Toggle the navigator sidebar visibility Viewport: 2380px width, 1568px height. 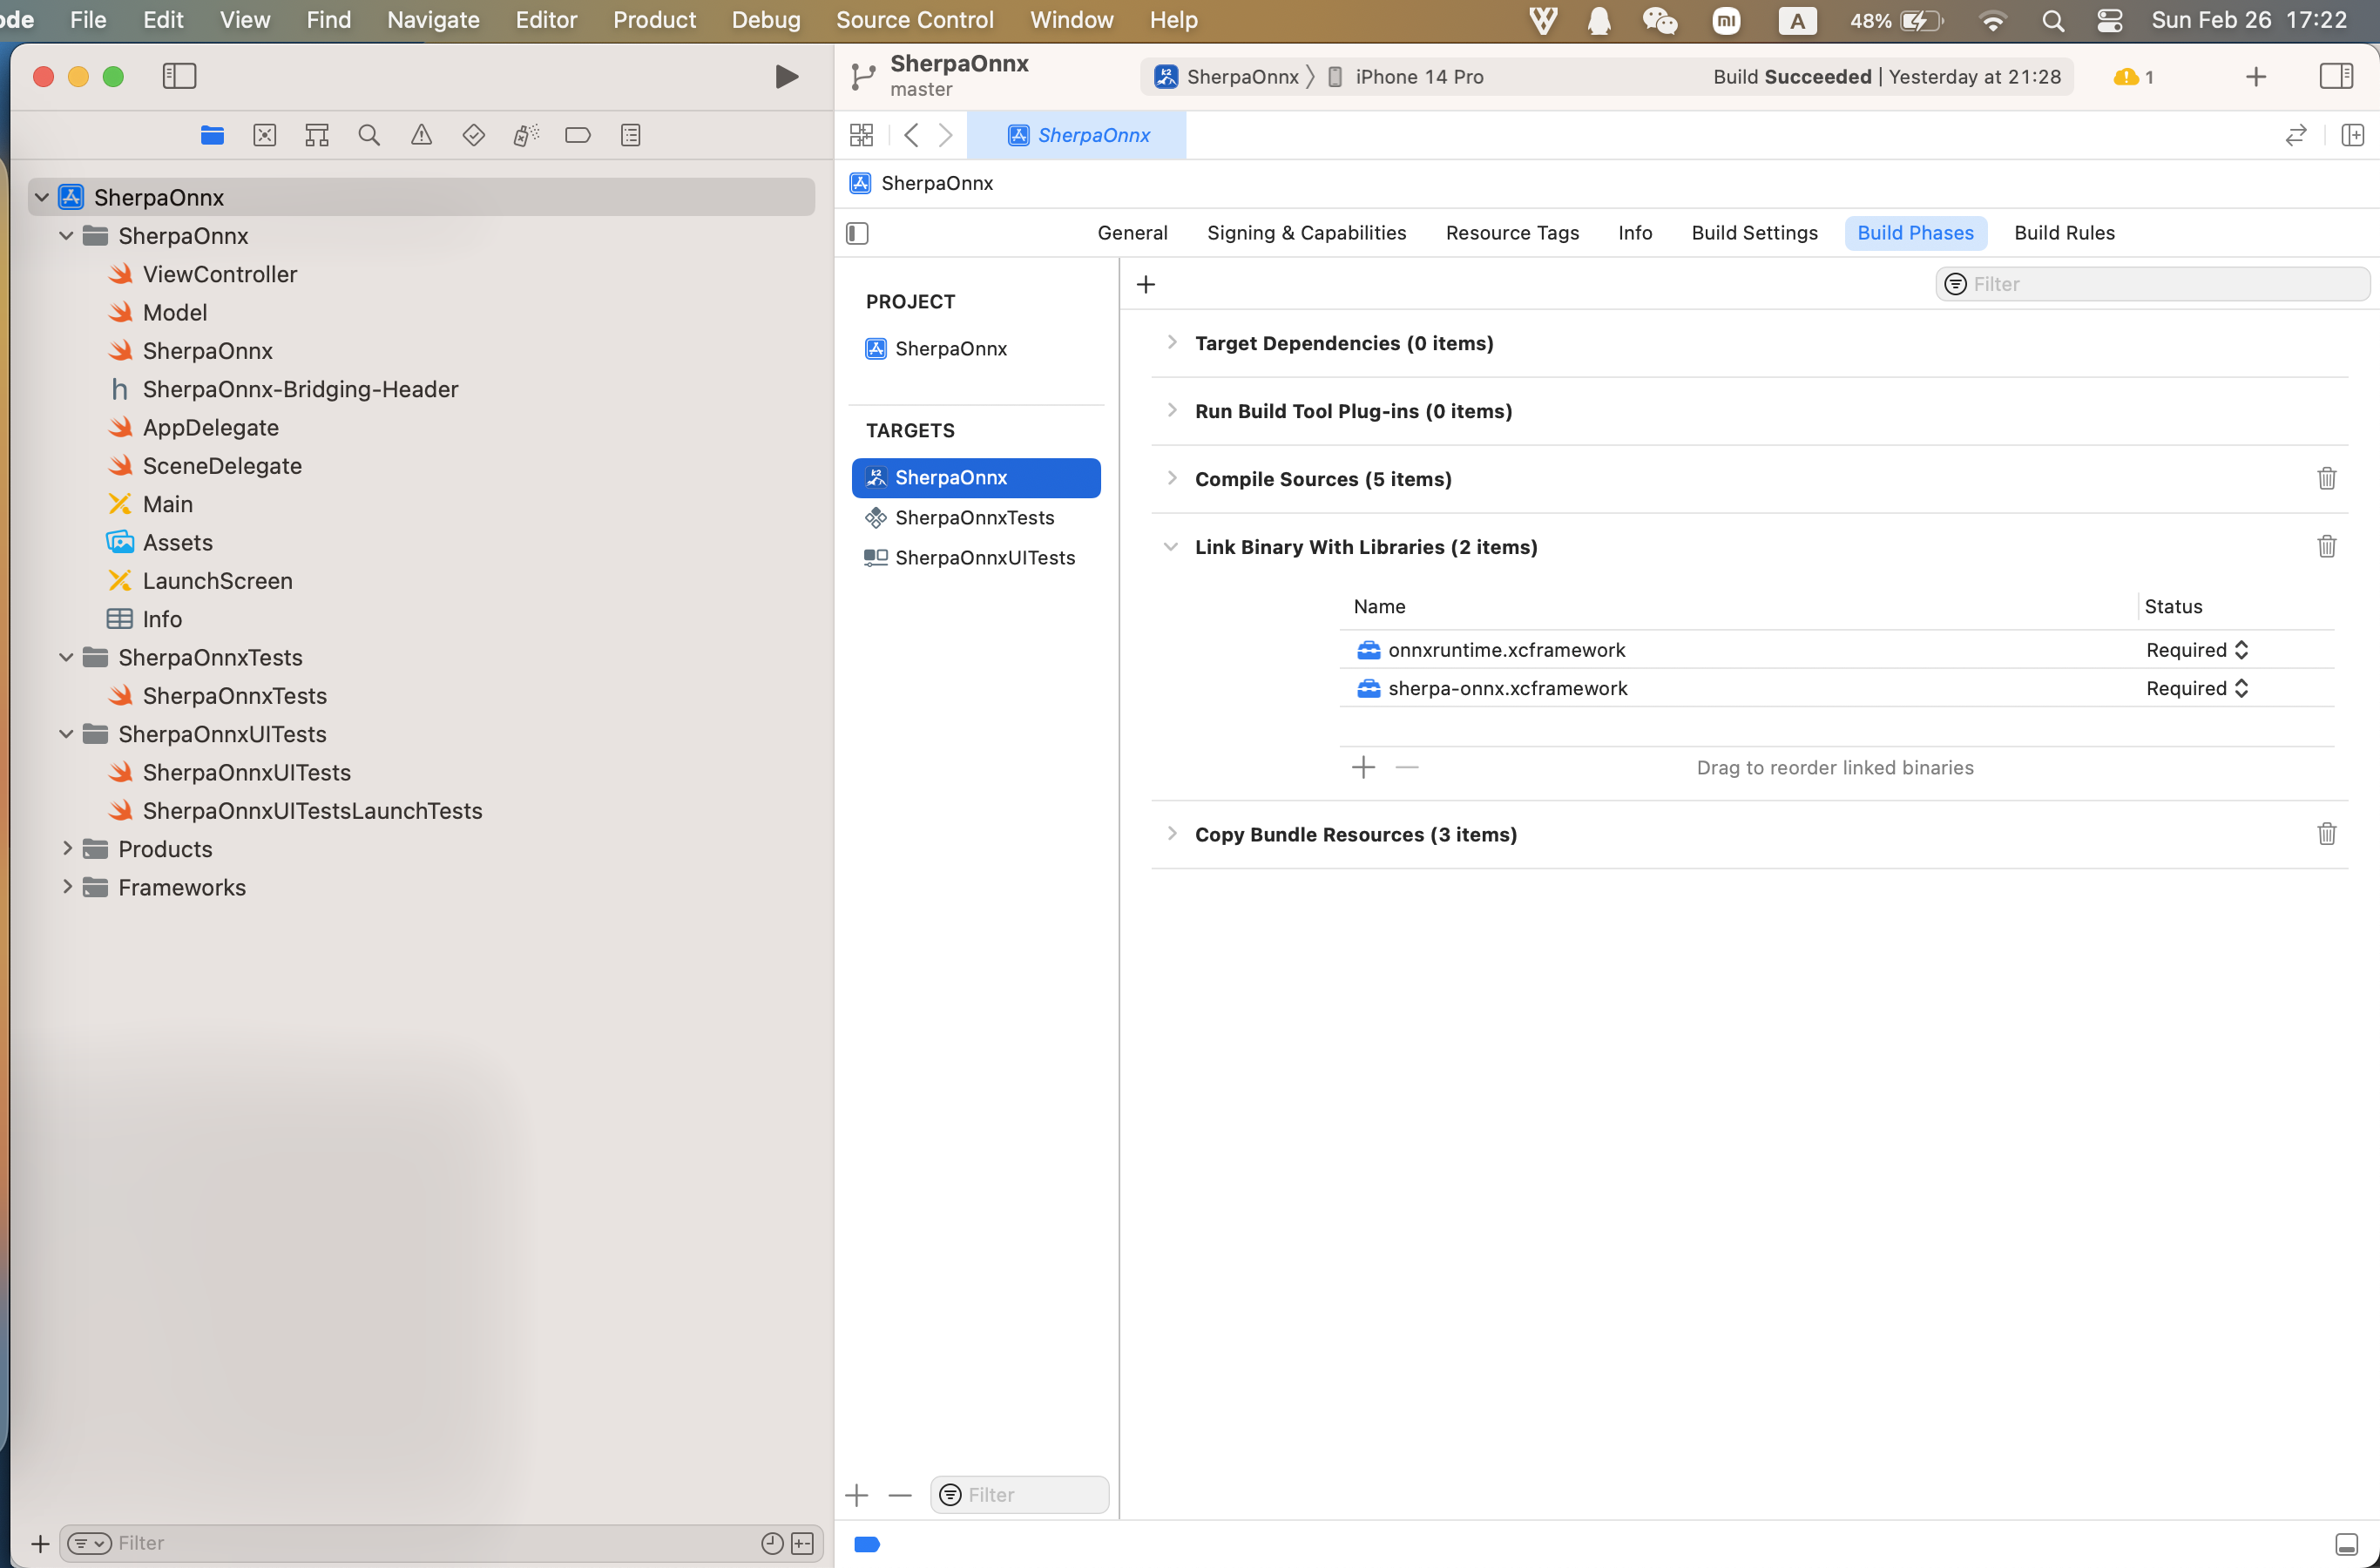[x=179, y=76]
